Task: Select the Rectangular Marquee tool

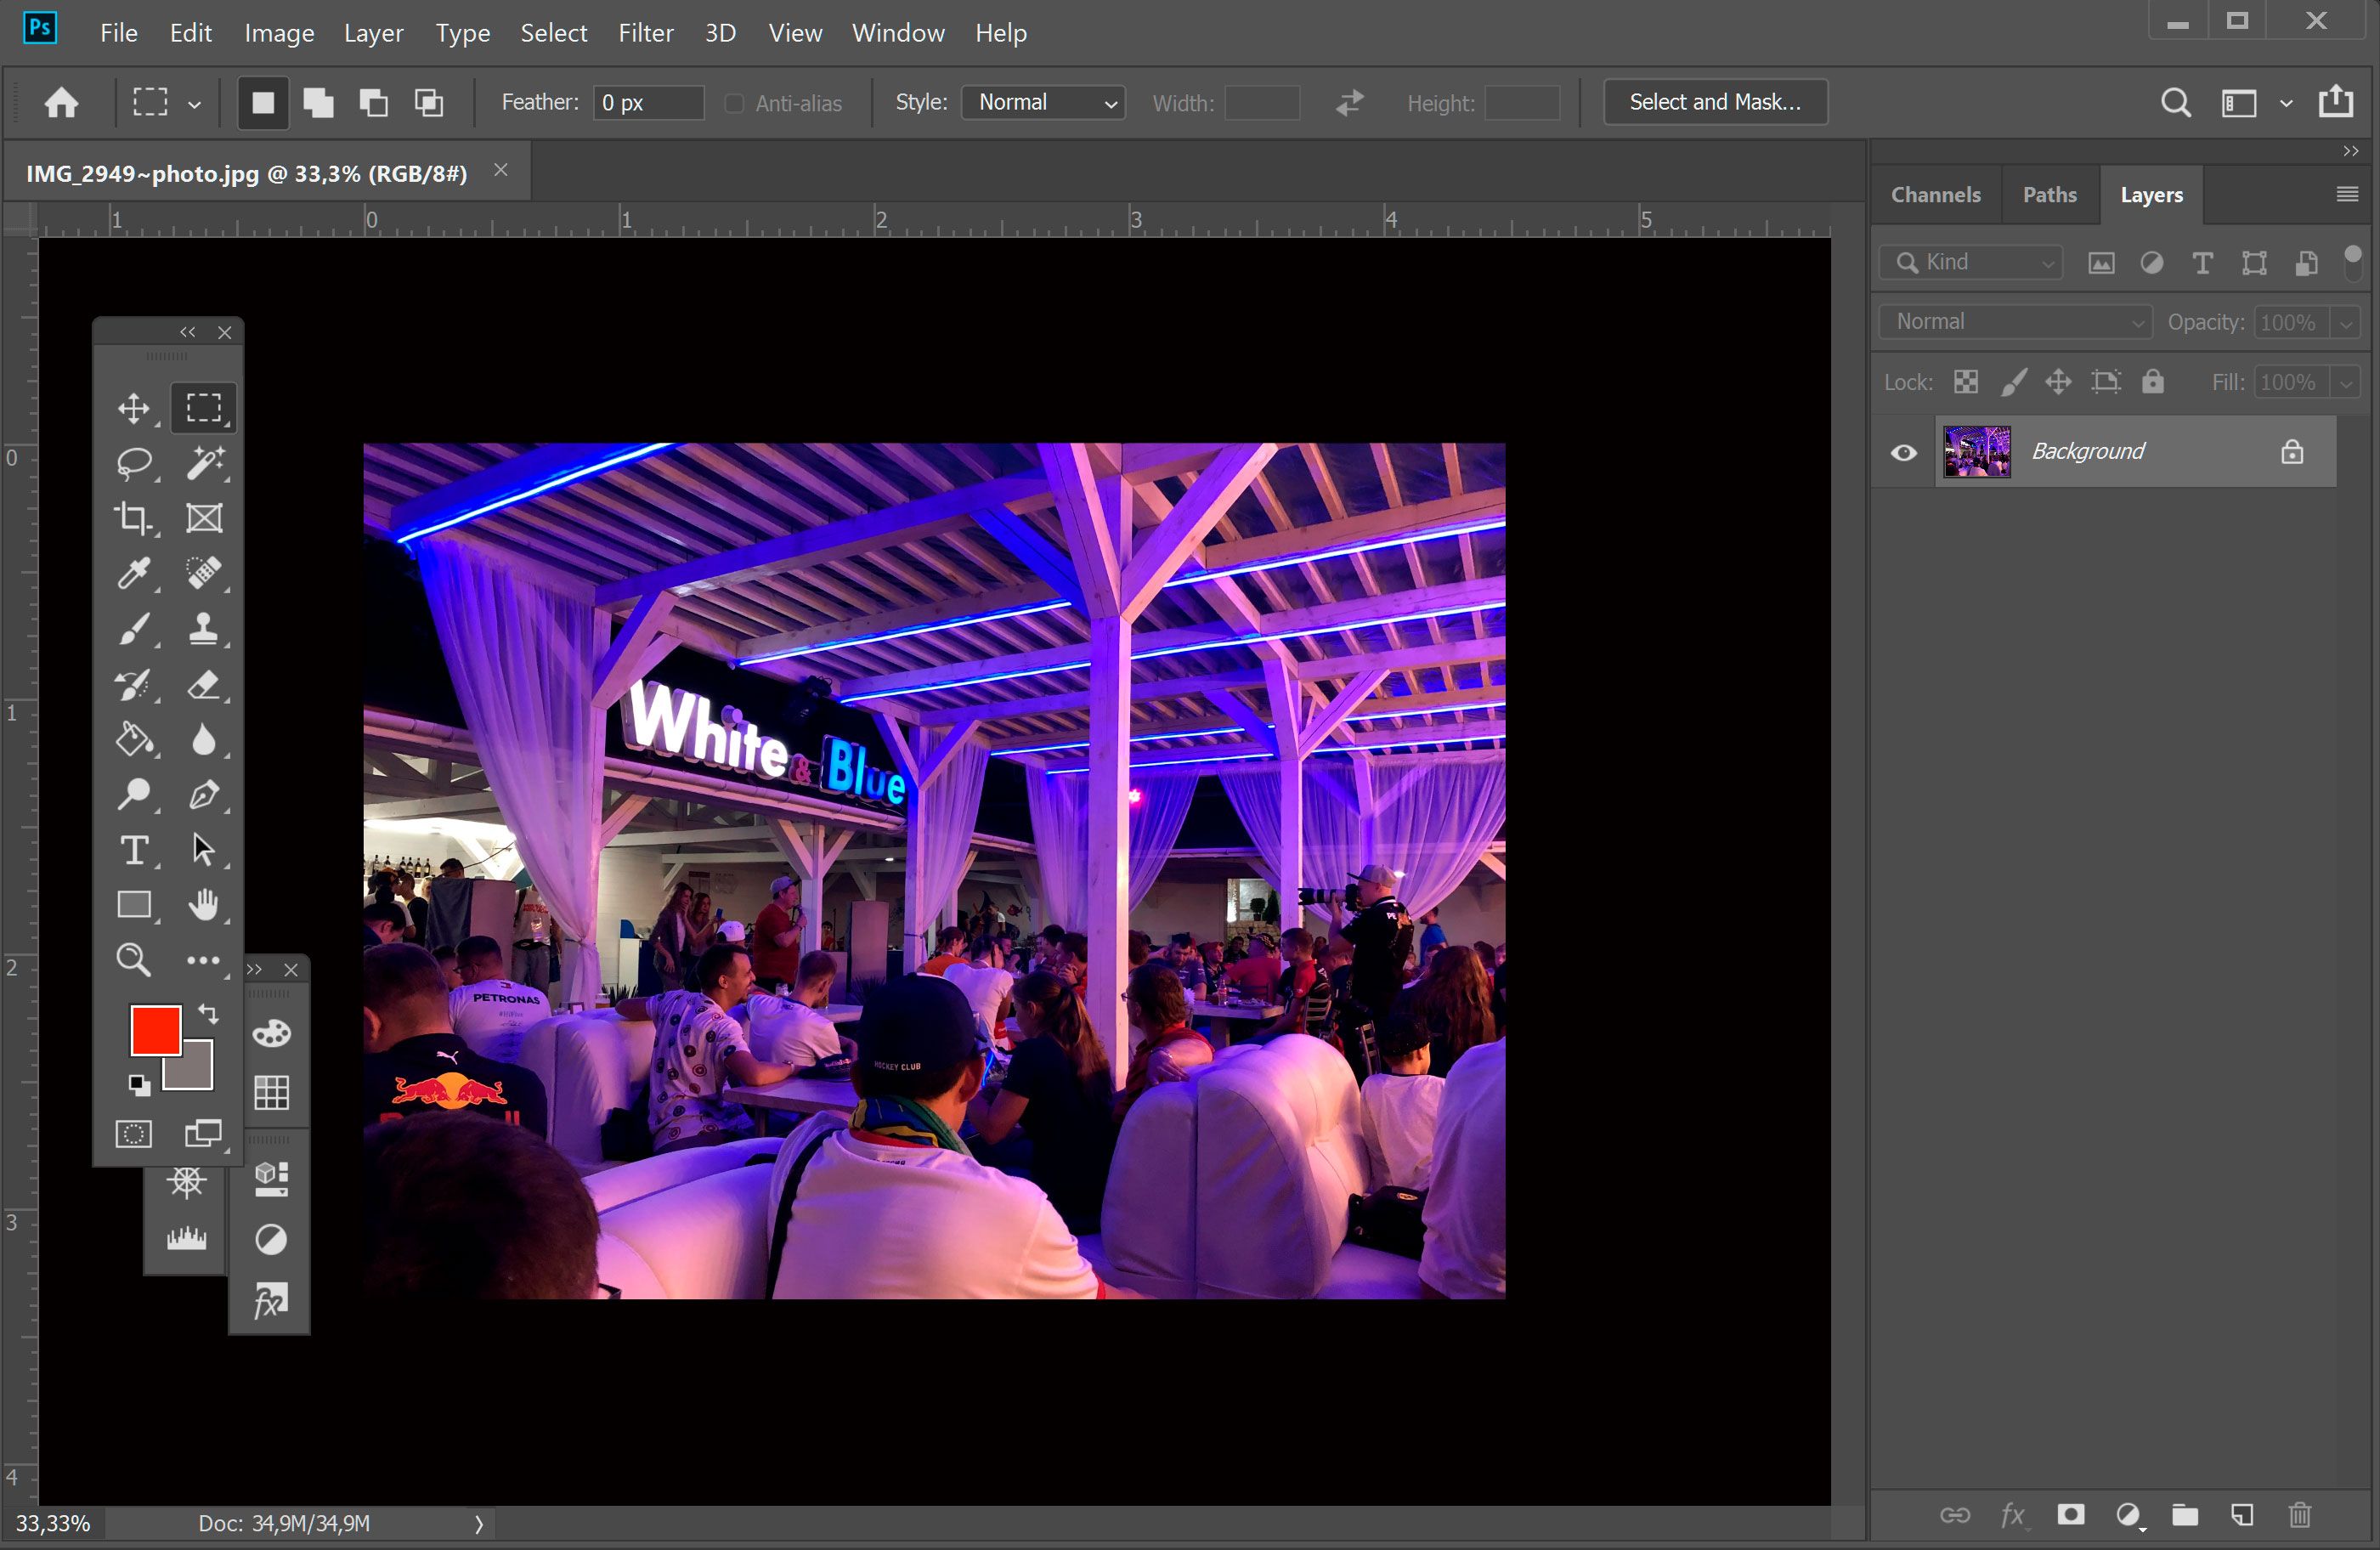Action: pos(203,406)
